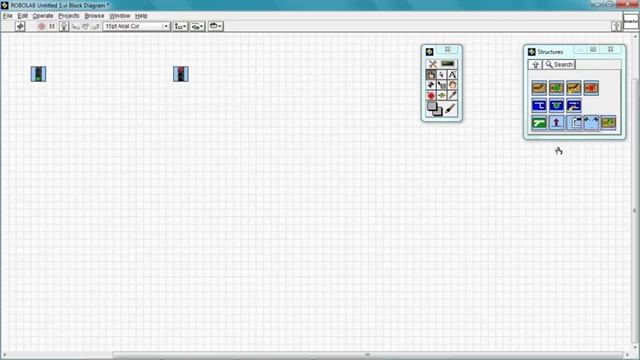Select the red traffic light end block

coord(181,74)
